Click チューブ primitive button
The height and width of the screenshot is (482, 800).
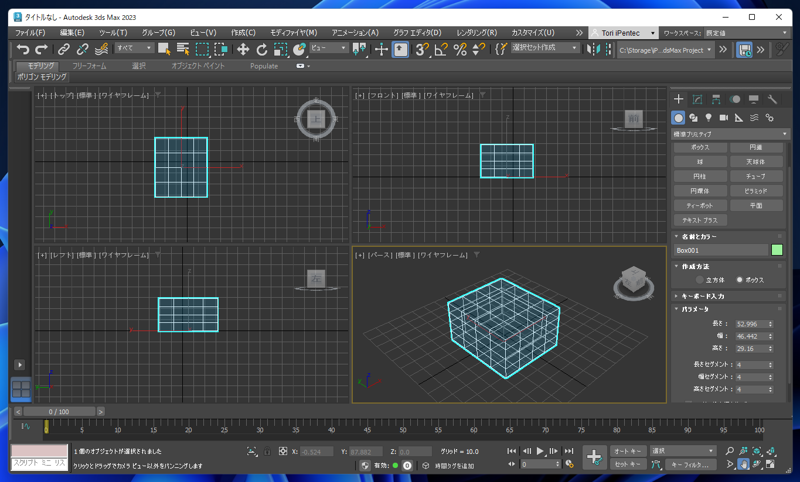click(x=756, y=176)
